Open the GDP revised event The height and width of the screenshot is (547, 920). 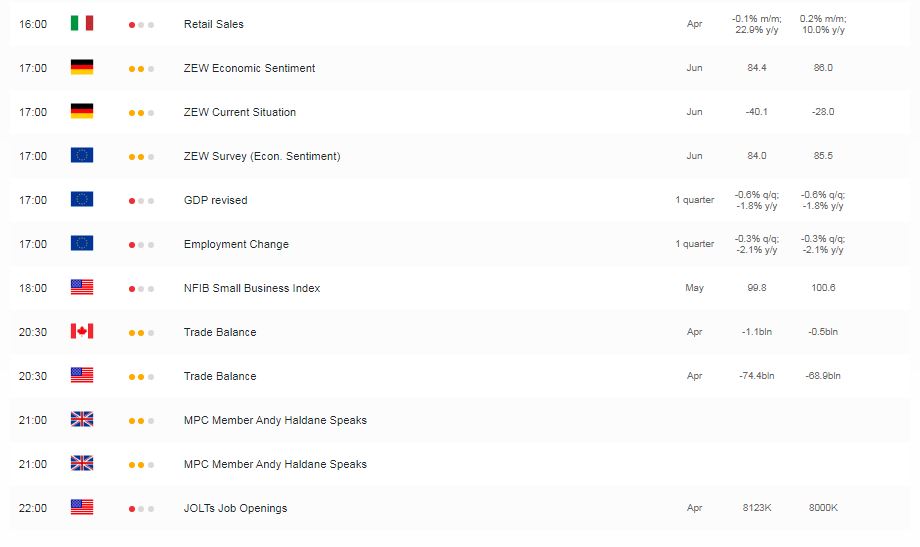[x=215, y=200]
